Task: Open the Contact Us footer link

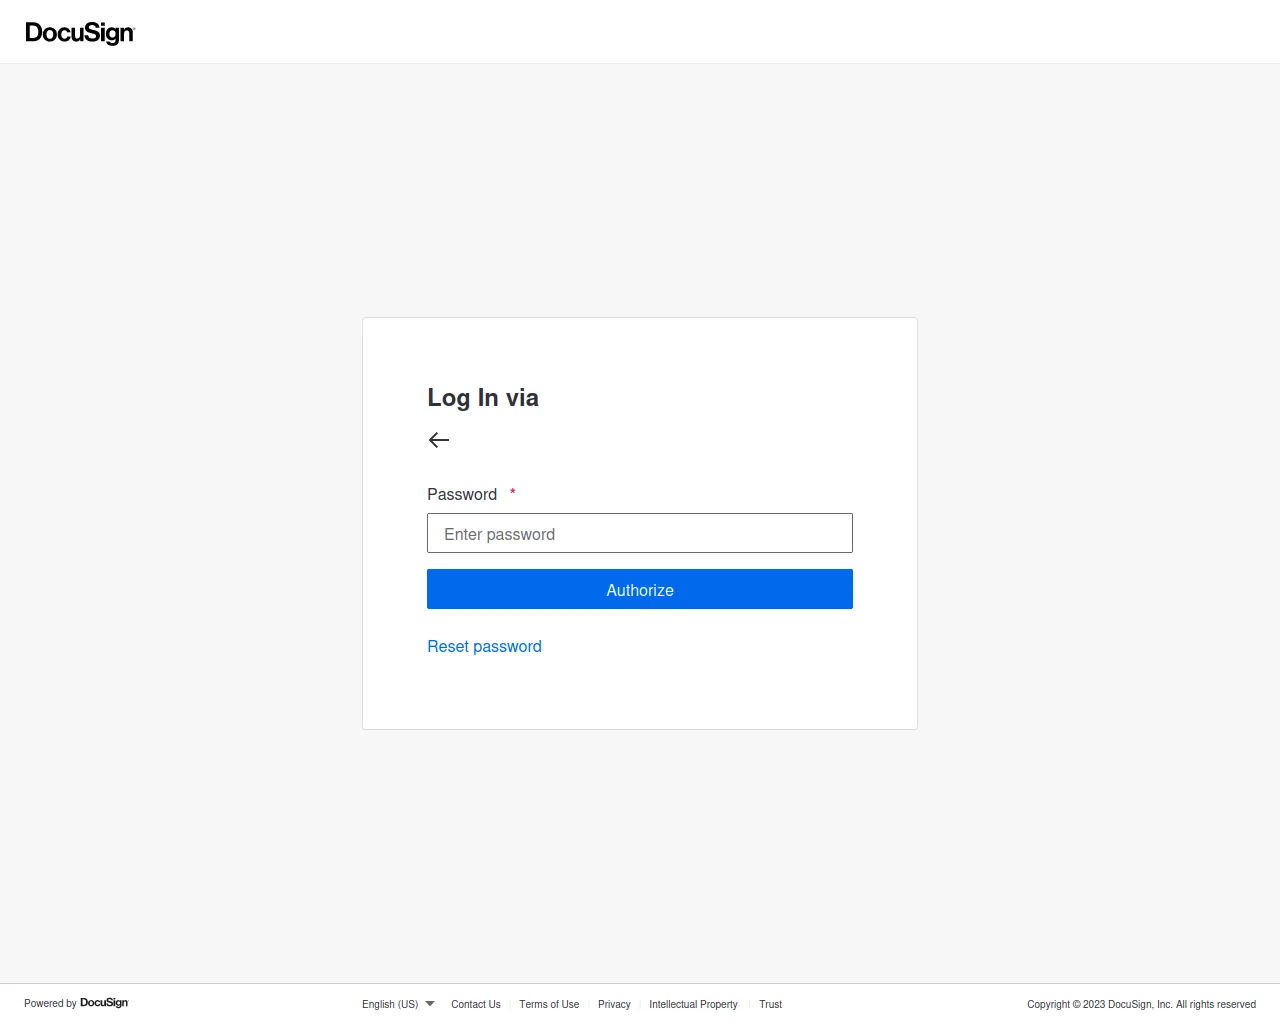Action: point(475,1004)
